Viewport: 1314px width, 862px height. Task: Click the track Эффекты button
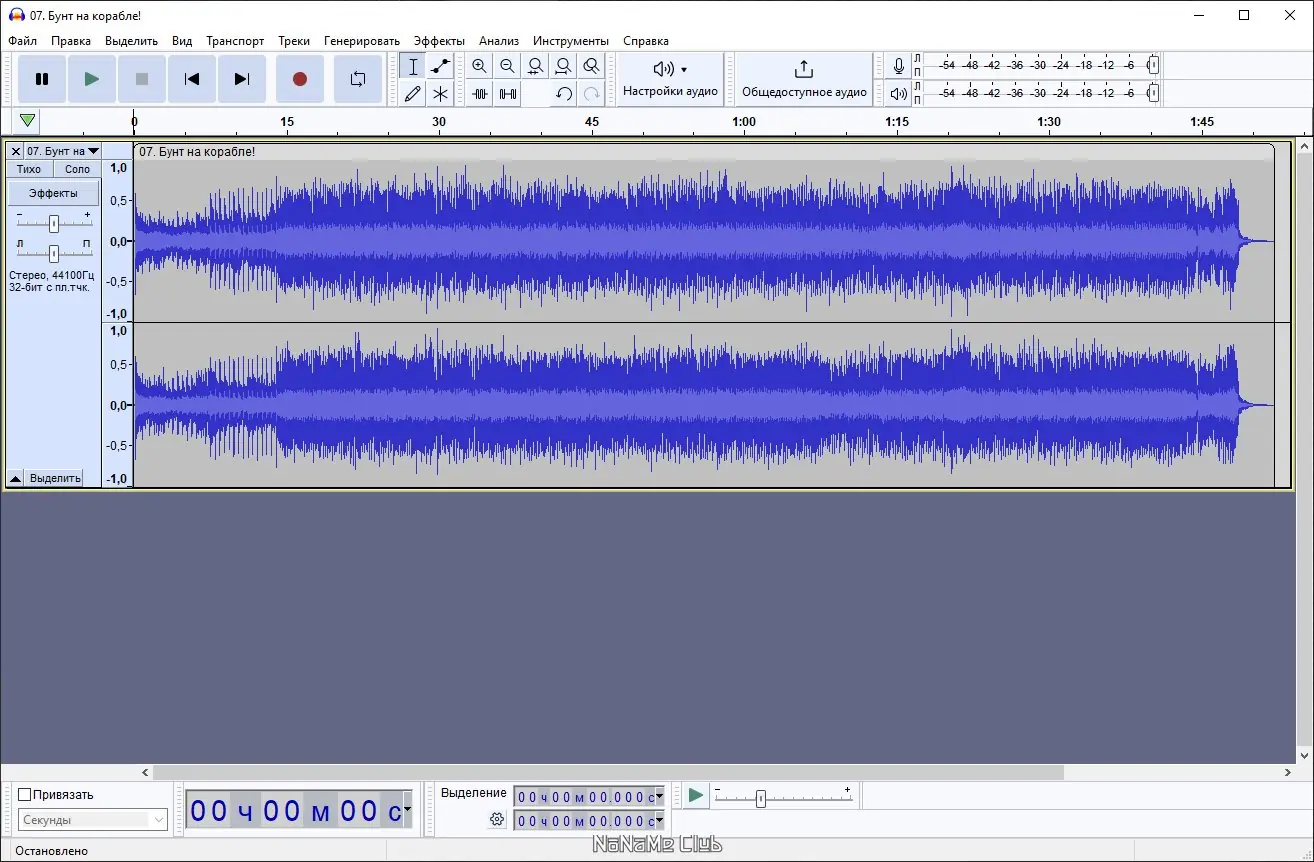tap(54, 193)
